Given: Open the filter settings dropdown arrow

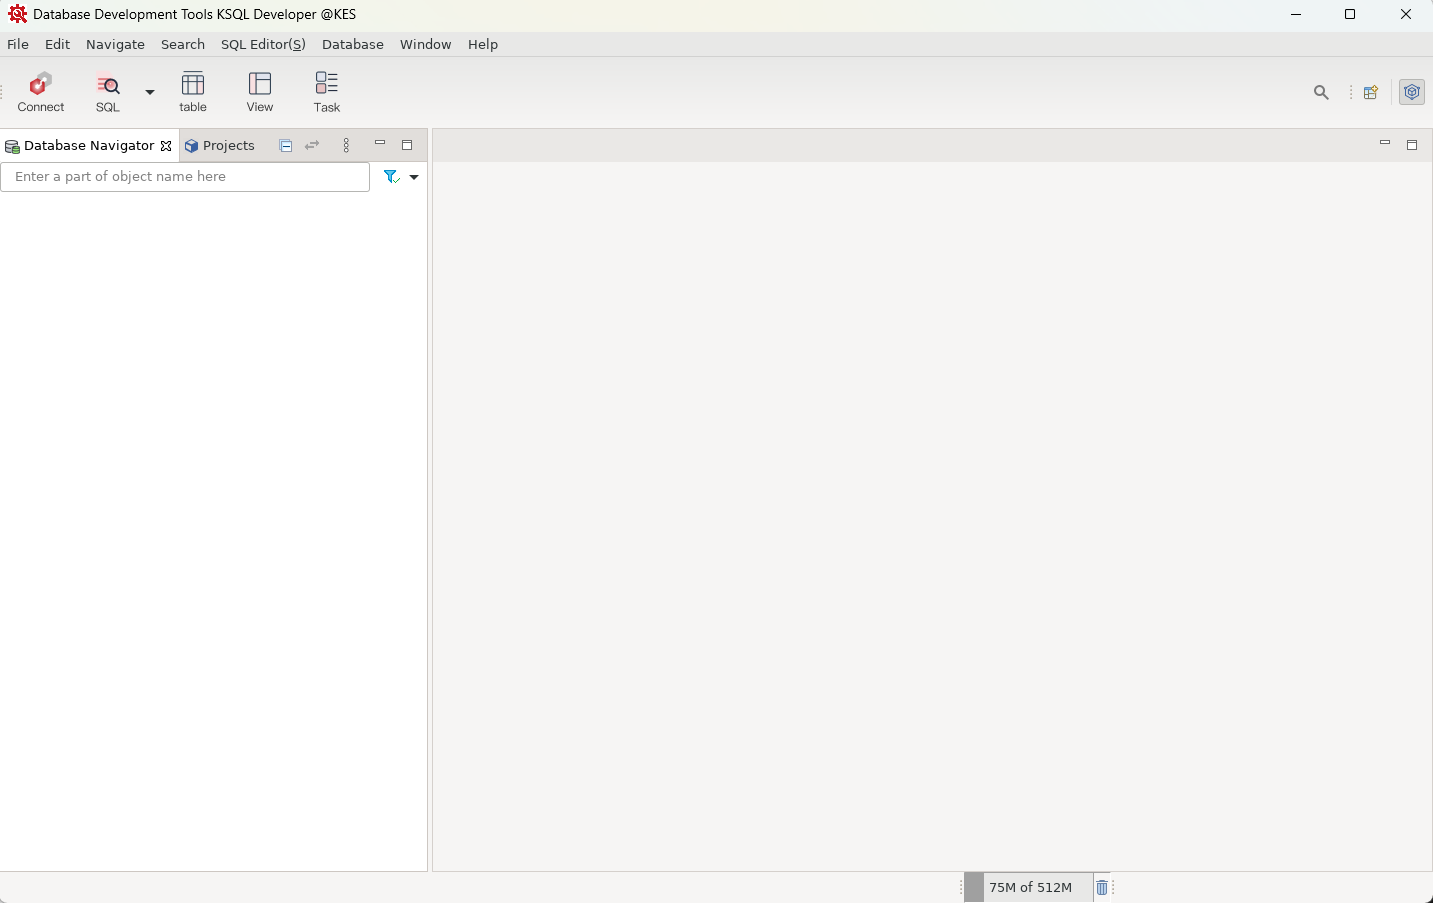Looking at the screenshot, I should 414,177.
